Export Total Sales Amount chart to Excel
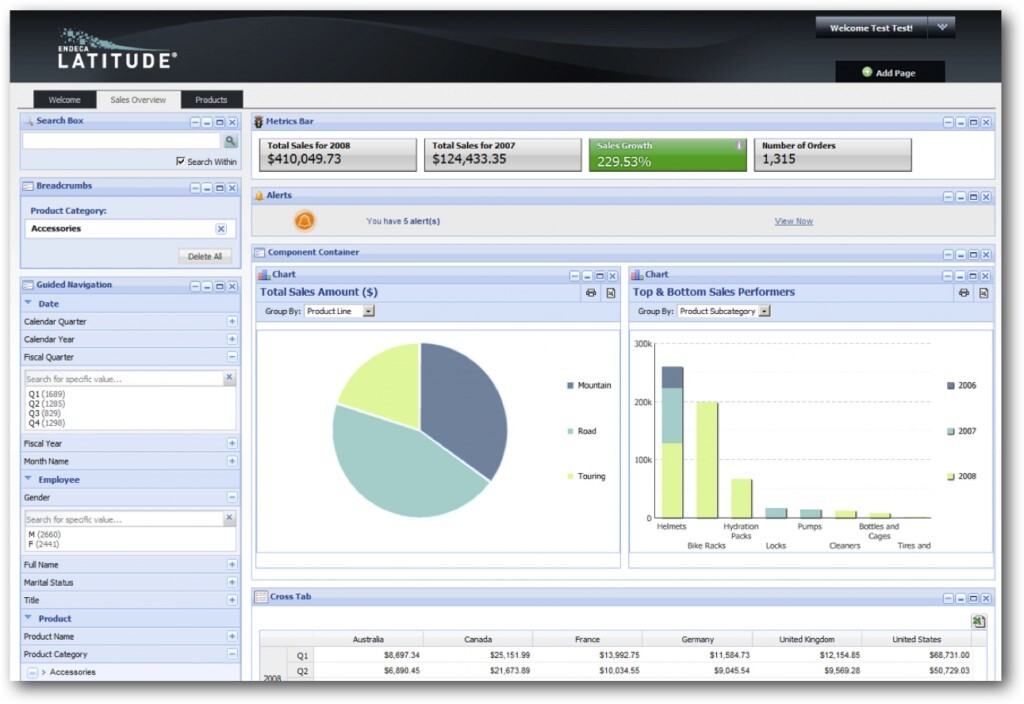The width and height of the screenshot is (1024, 704). click(610, 293)
